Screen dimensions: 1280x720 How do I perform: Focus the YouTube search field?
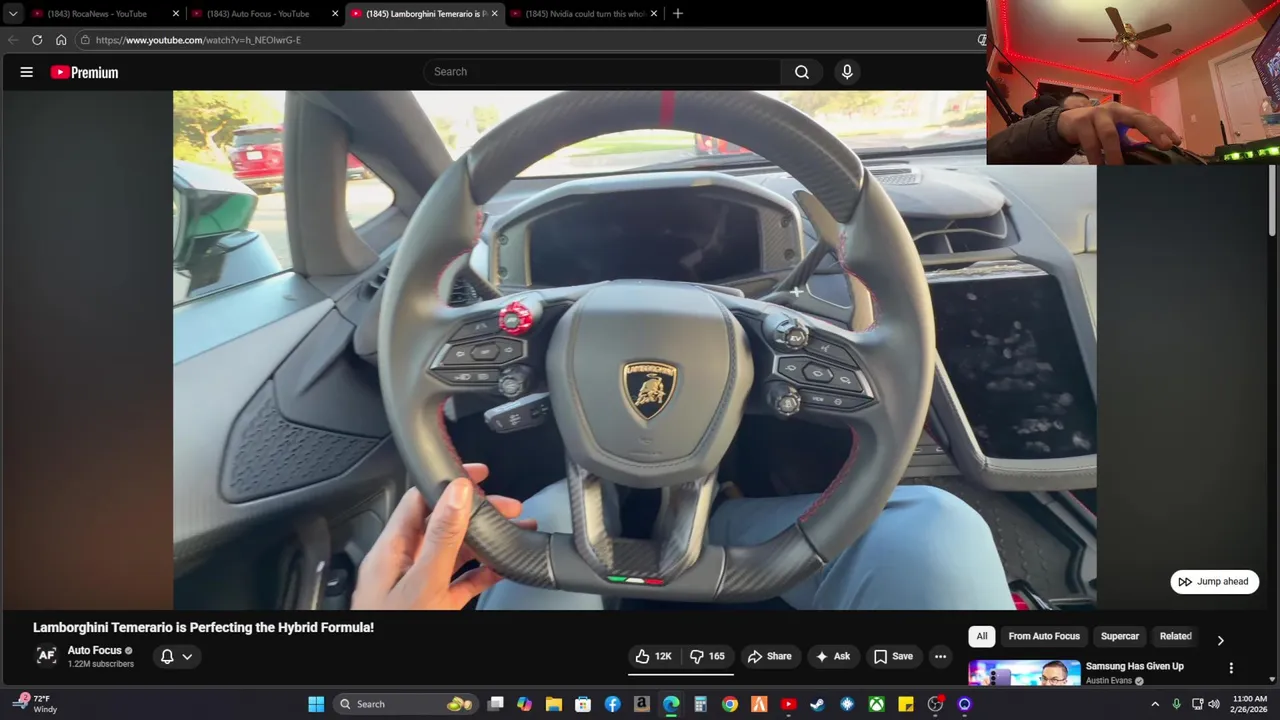603,72
